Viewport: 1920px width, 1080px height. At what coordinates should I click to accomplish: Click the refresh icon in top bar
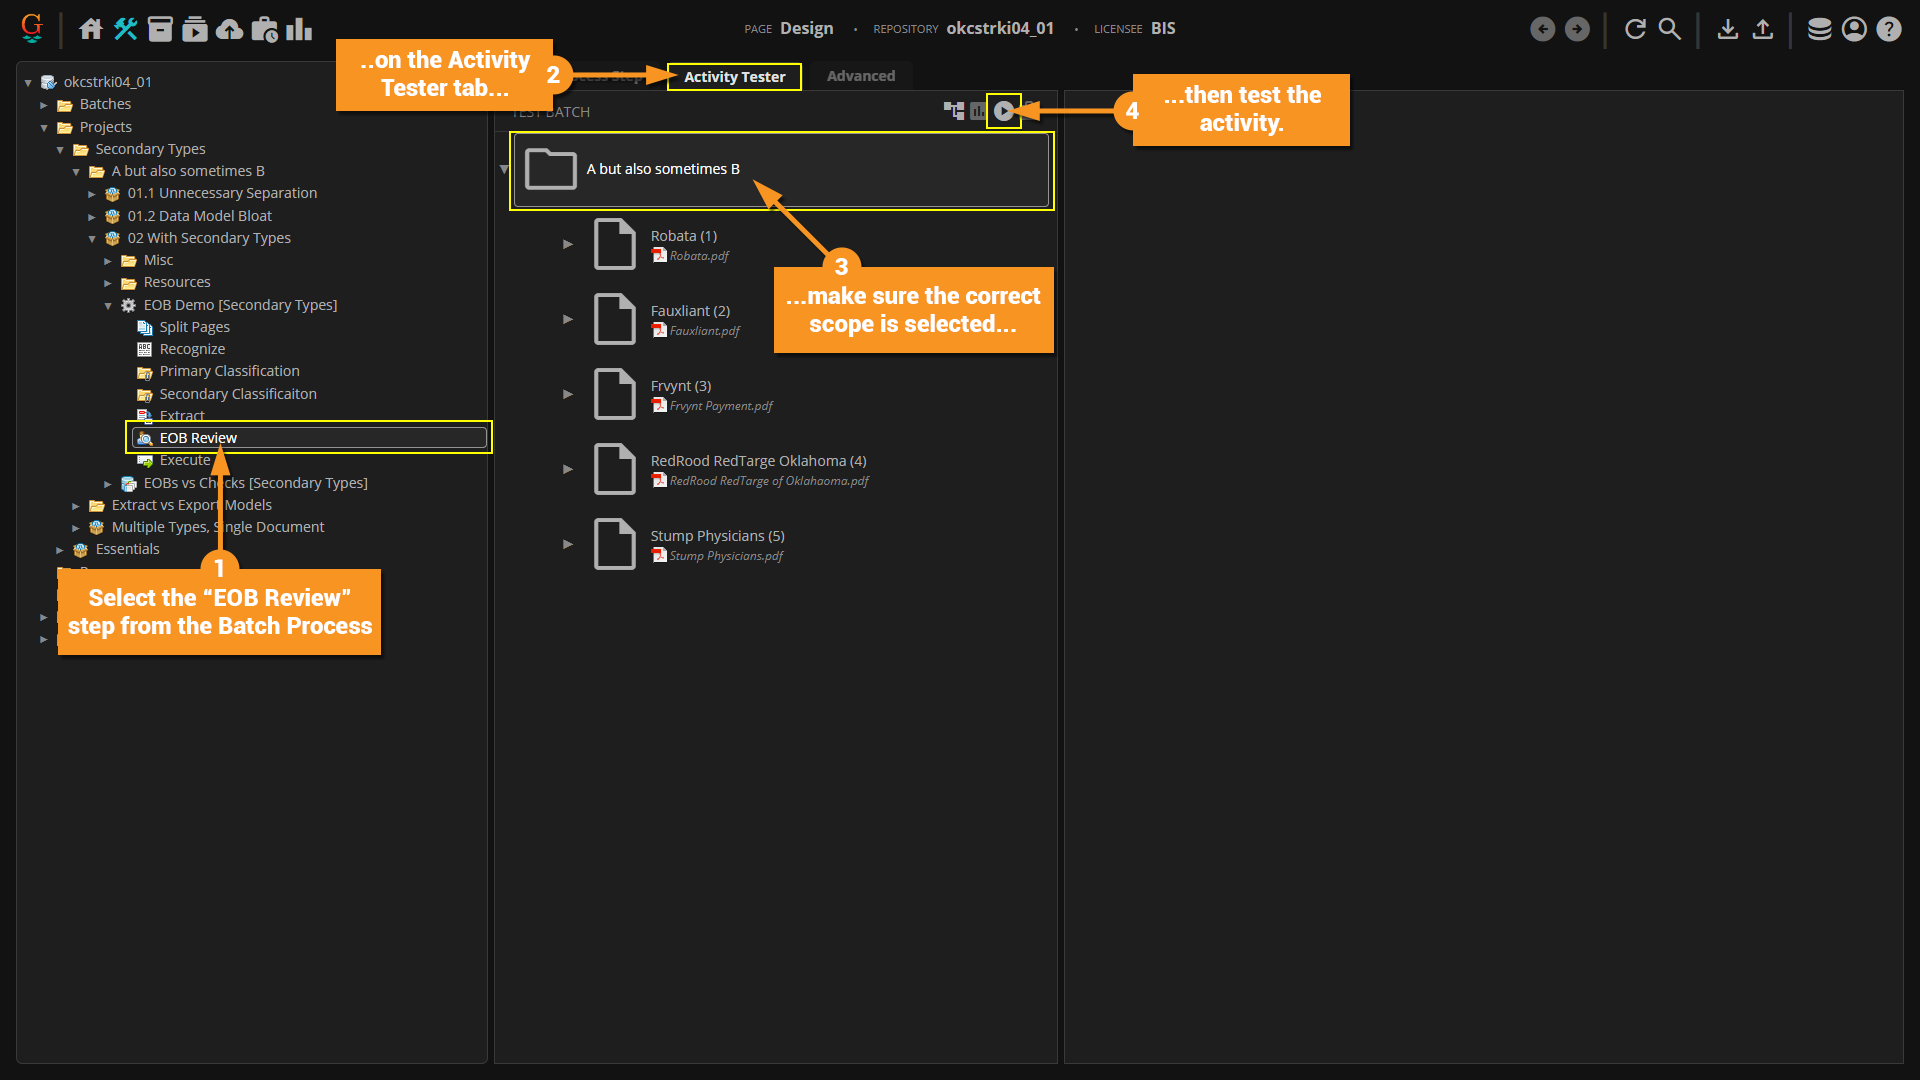(x=1635, y=29)
